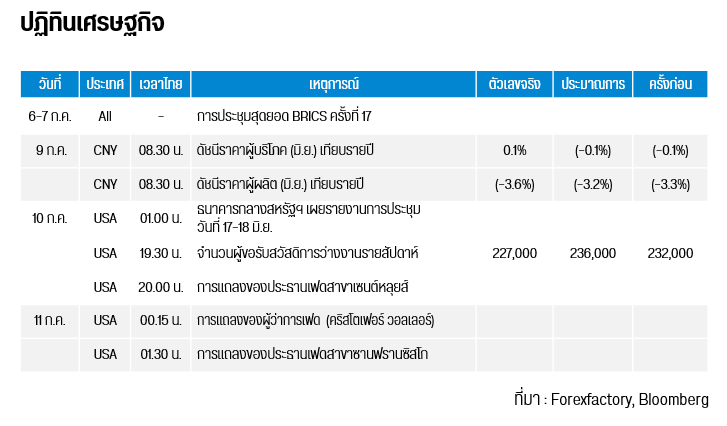Select the 00.15 น. time cell
727x426 pixels.
pyautogui.click(x=160, y=321)
